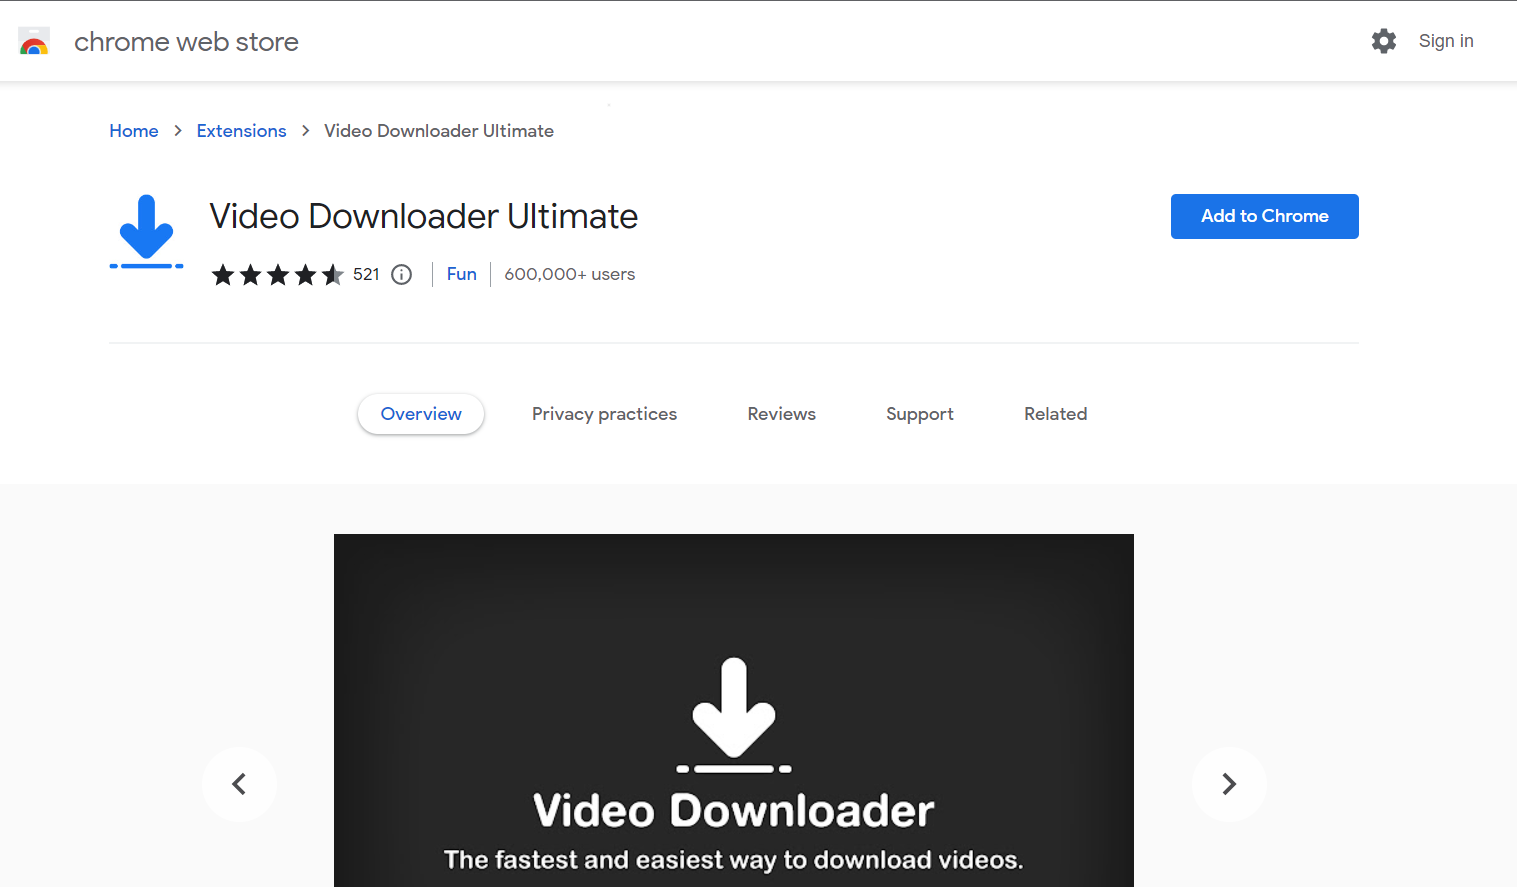This screenshot has width=1517, height=887.
Task: Switch to the Reviews tab
Action: click(x=781, y=413)
